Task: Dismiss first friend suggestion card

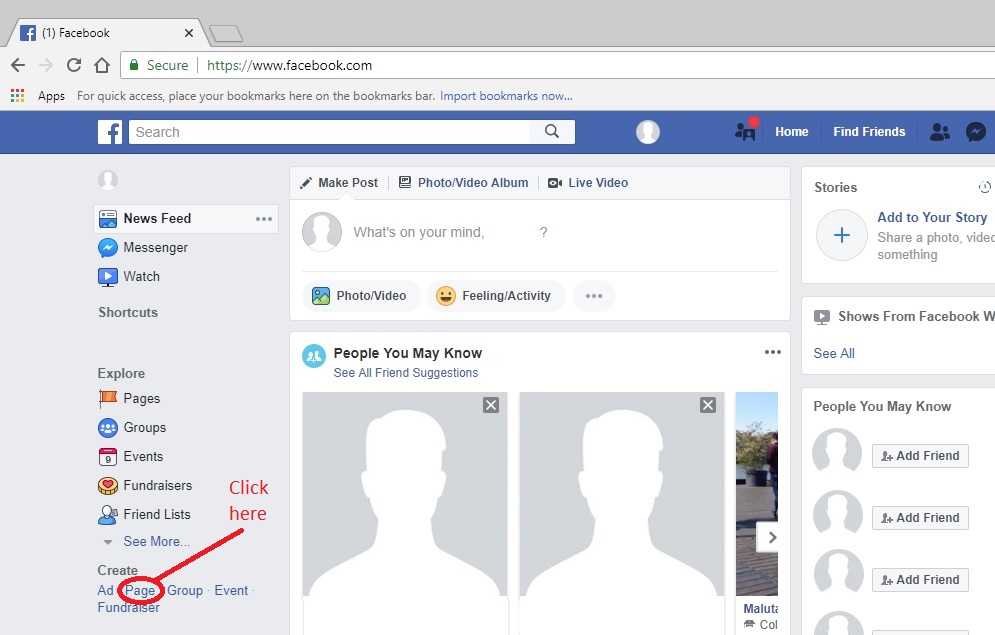Action: coord(491,405)
